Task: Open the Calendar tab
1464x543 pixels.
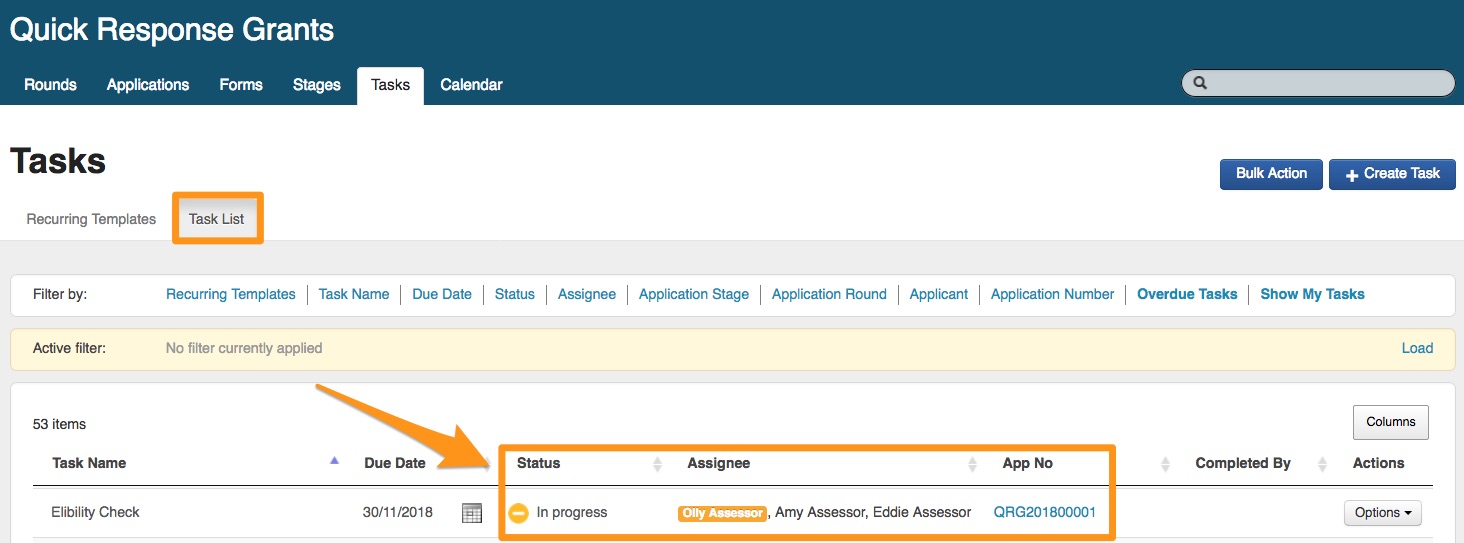Action: [x=471, y=85]
